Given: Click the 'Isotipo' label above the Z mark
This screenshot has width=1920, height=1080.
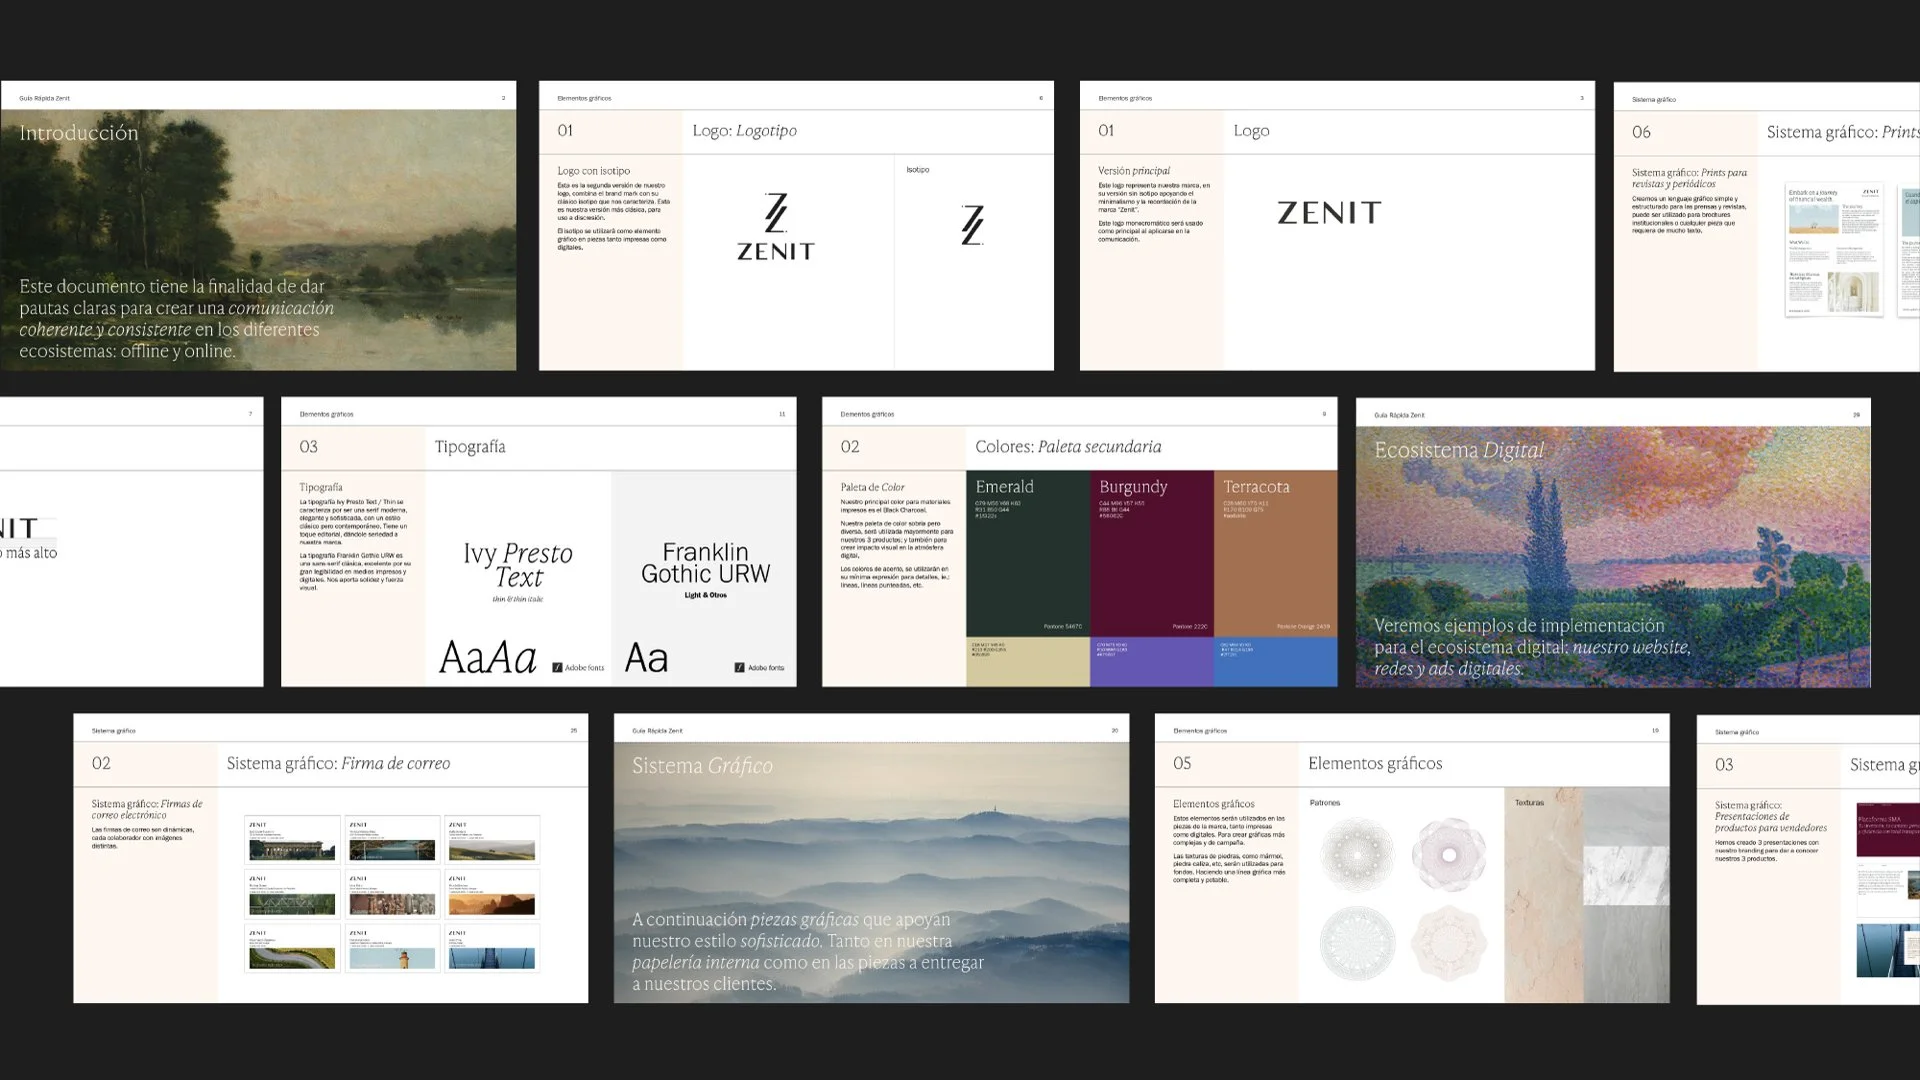Looking at the screenshot, I should [x=918, y=170].
